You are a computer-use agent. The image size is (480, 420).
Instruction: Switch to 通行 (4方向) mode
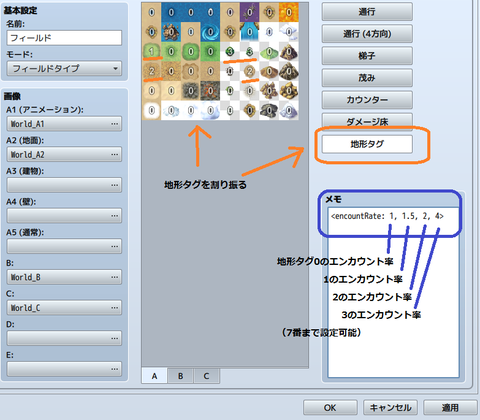[x=367, y=34]
